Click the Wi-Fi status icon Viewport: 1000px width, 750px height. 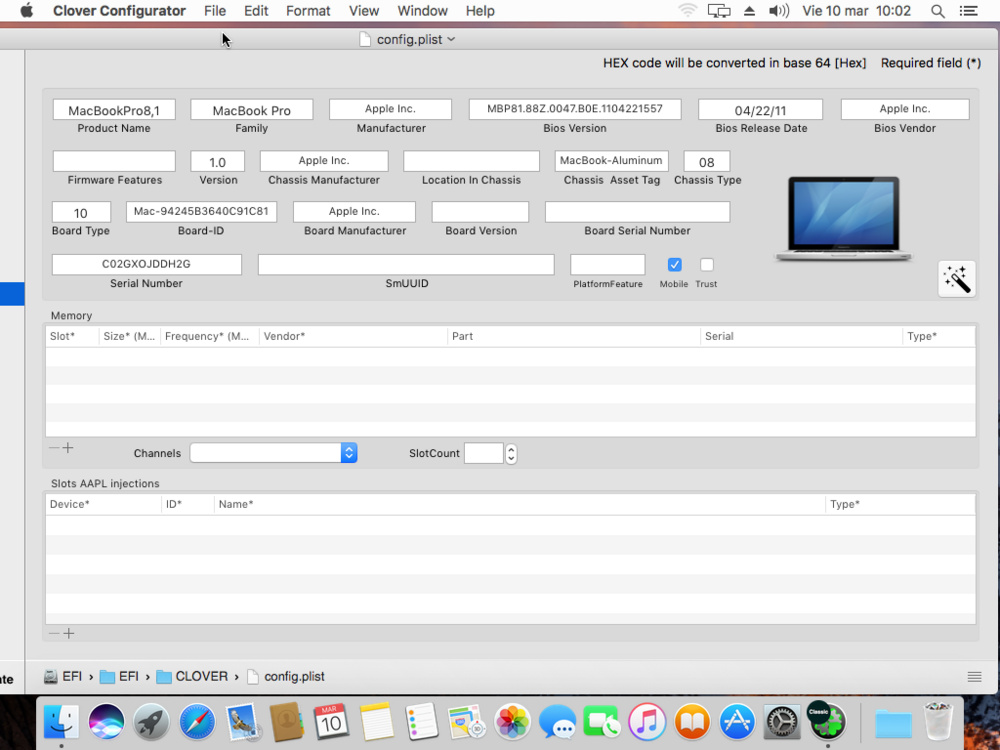tap(688, 11)
